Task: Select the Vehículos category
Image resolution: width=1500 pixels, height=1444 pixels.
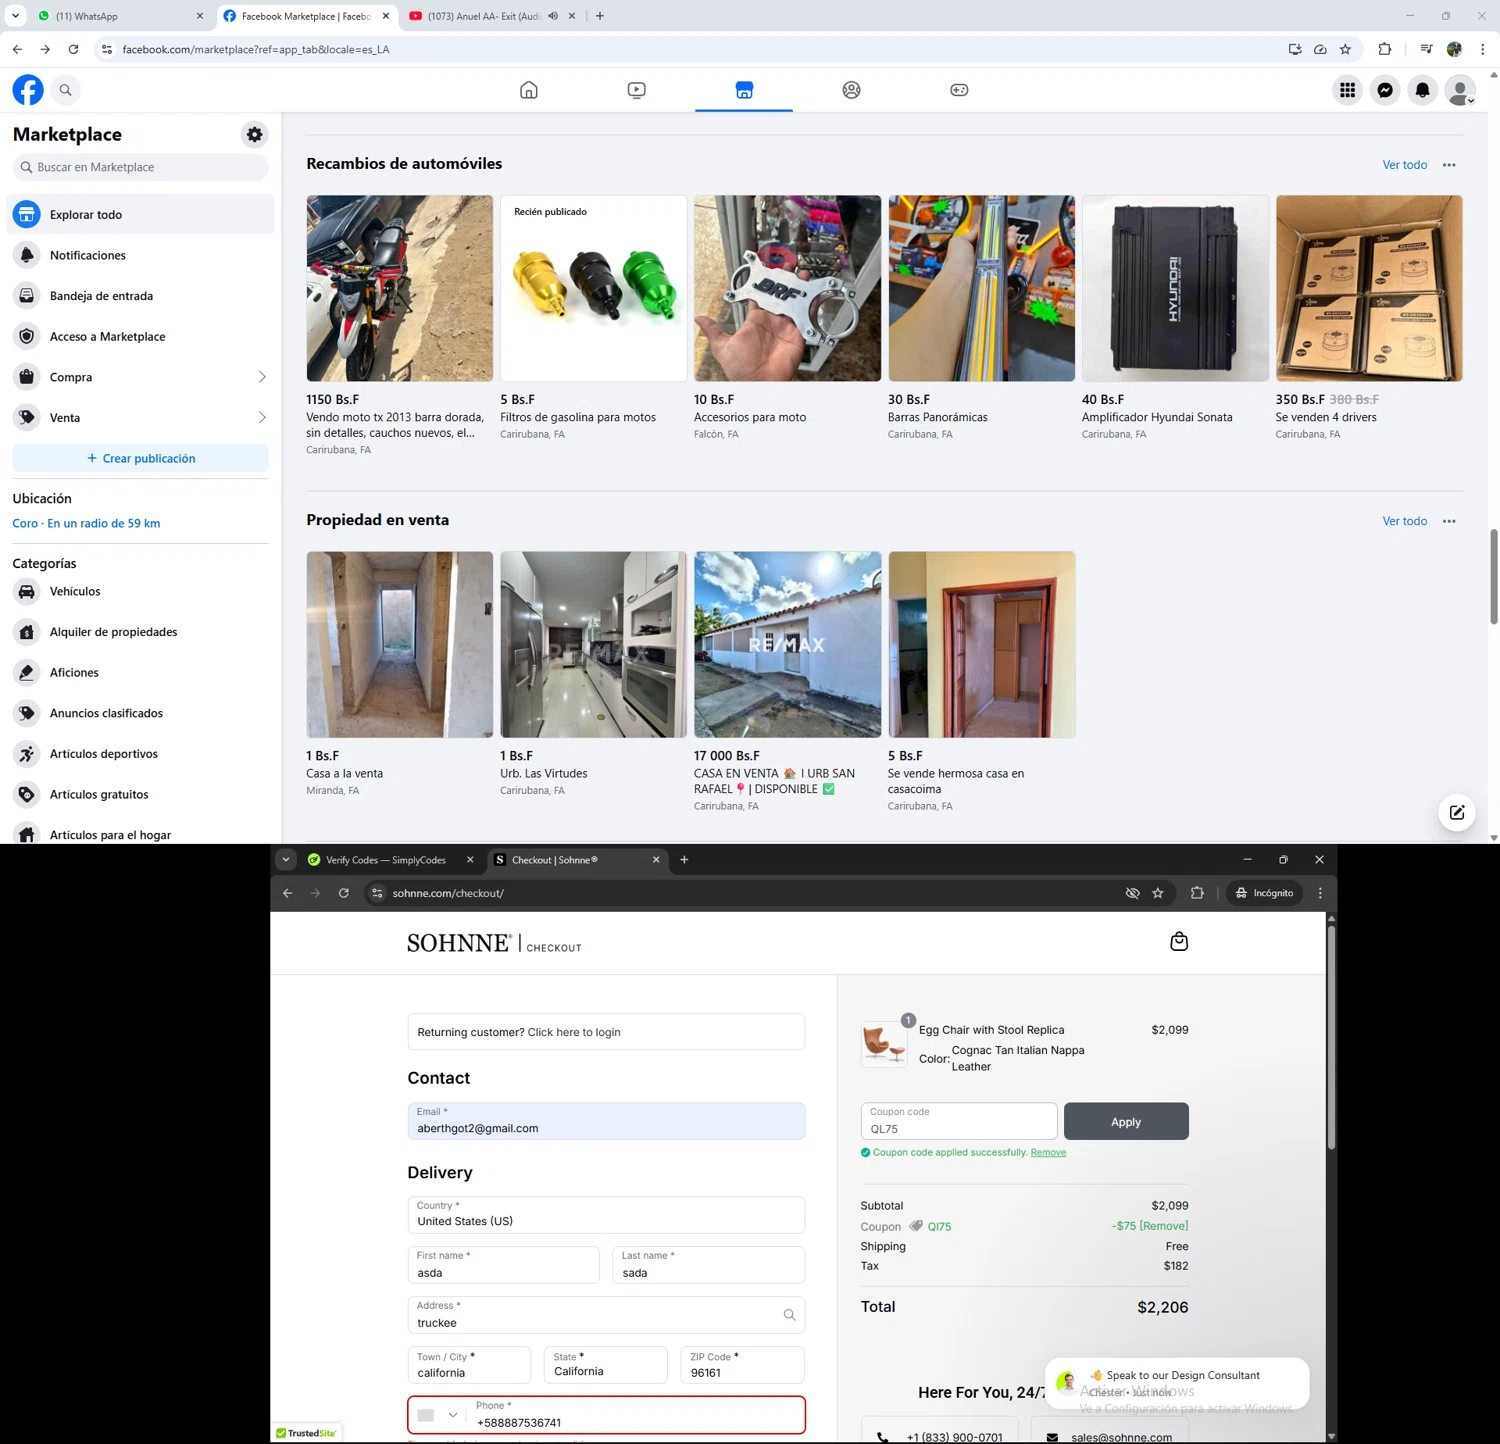Action: tap(141, 591)
